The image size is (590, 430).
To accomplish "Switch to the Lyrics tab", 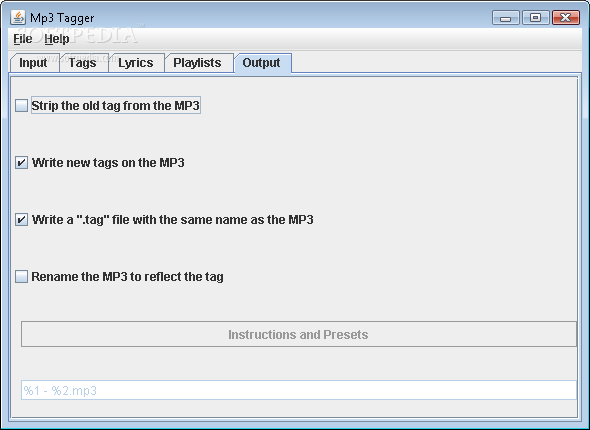I will (136, 63).
